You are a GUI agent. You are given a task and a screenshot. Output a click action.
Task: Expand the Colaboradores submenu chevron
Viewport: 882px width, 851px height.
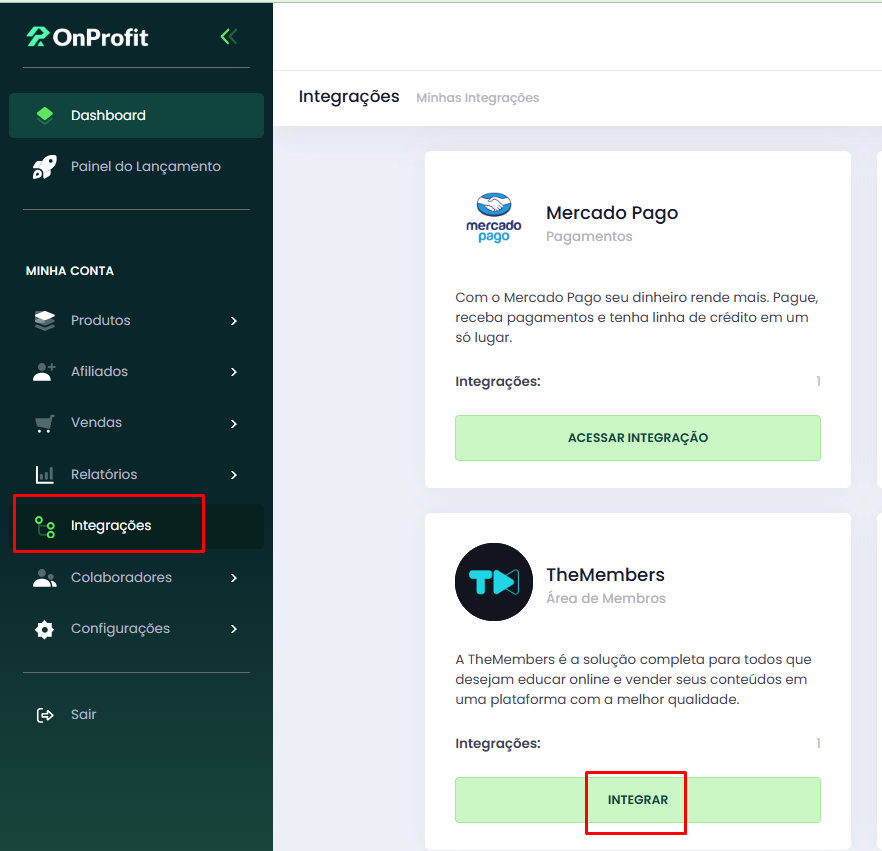tap(234, 578)
